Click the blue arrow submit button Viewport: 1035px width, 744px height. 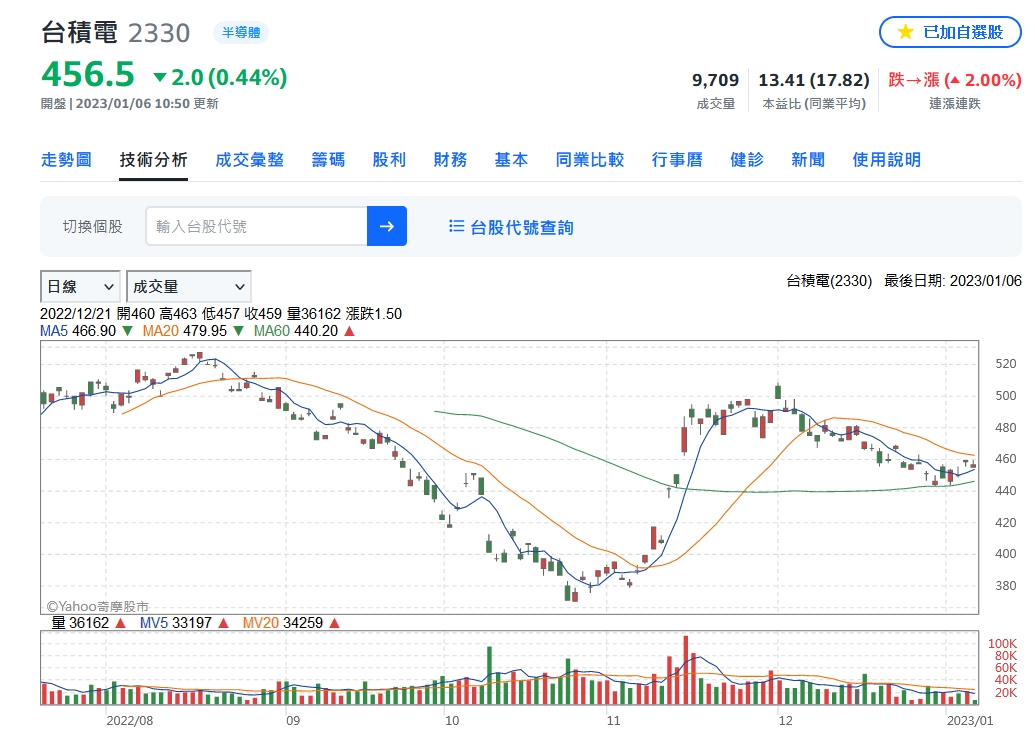387,226
